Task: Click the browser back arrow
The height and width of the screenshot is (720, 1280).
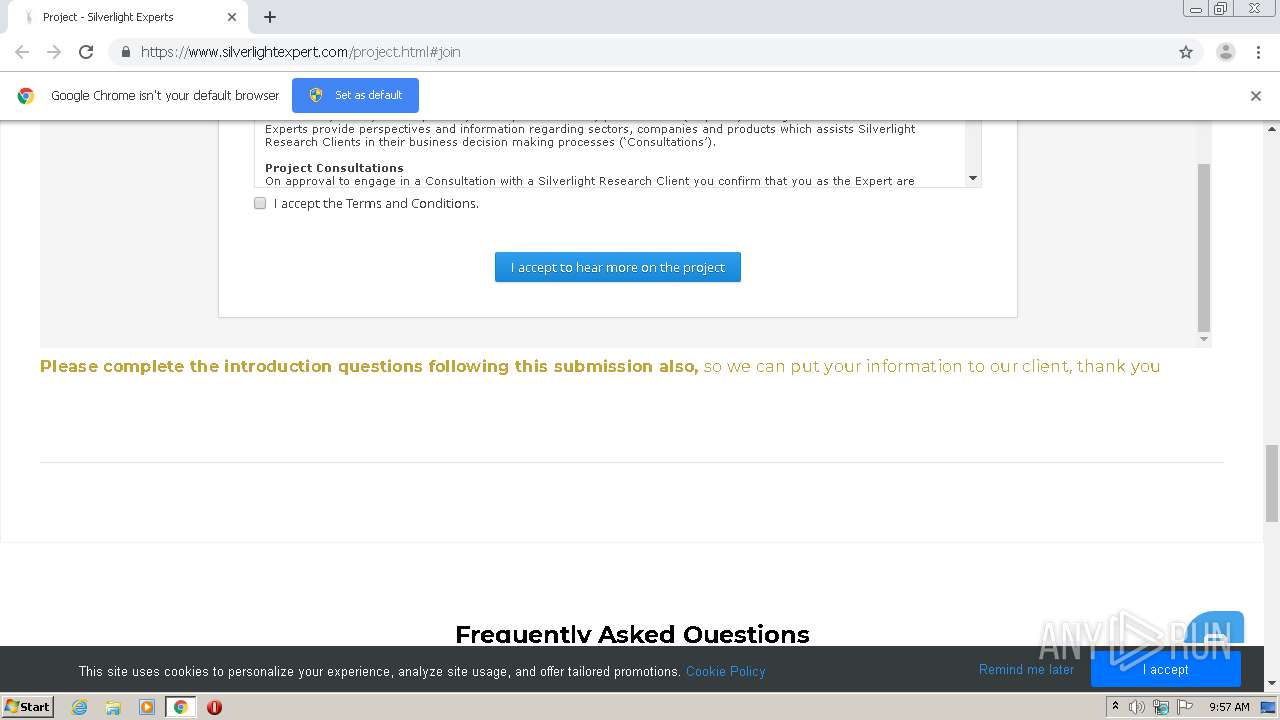Action: coord(22,52)
